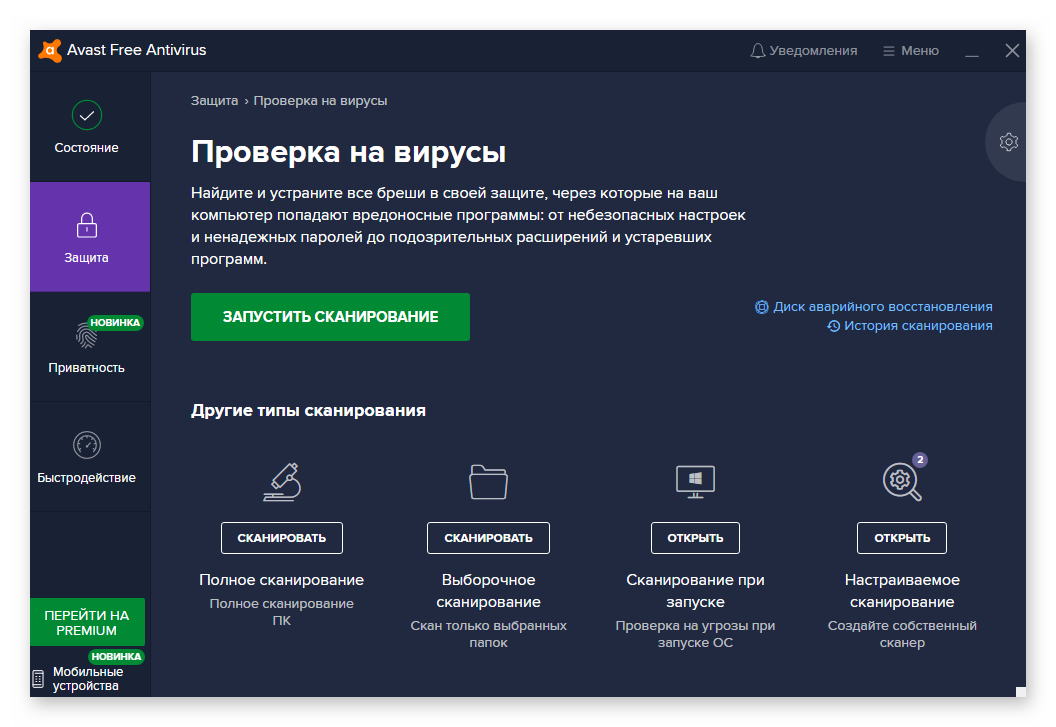Image resolution: width=1056 pixels, height=727 pixels.
Task: Click 'Полное сканирование ПК' description text
Action: (282, 612)
